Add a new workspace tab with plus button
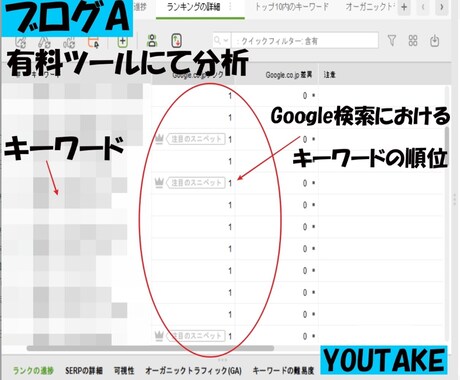 [404, 7]
